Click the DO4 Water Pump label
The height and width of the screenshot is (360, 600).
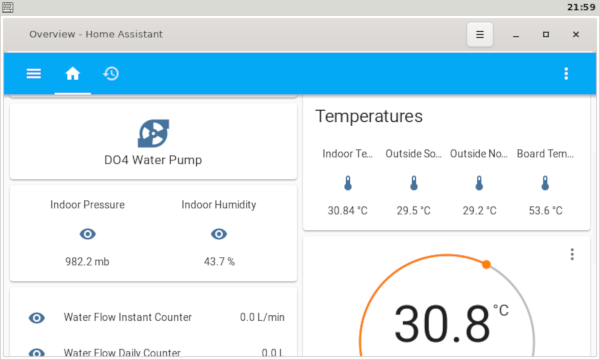(x=153, y=160)
